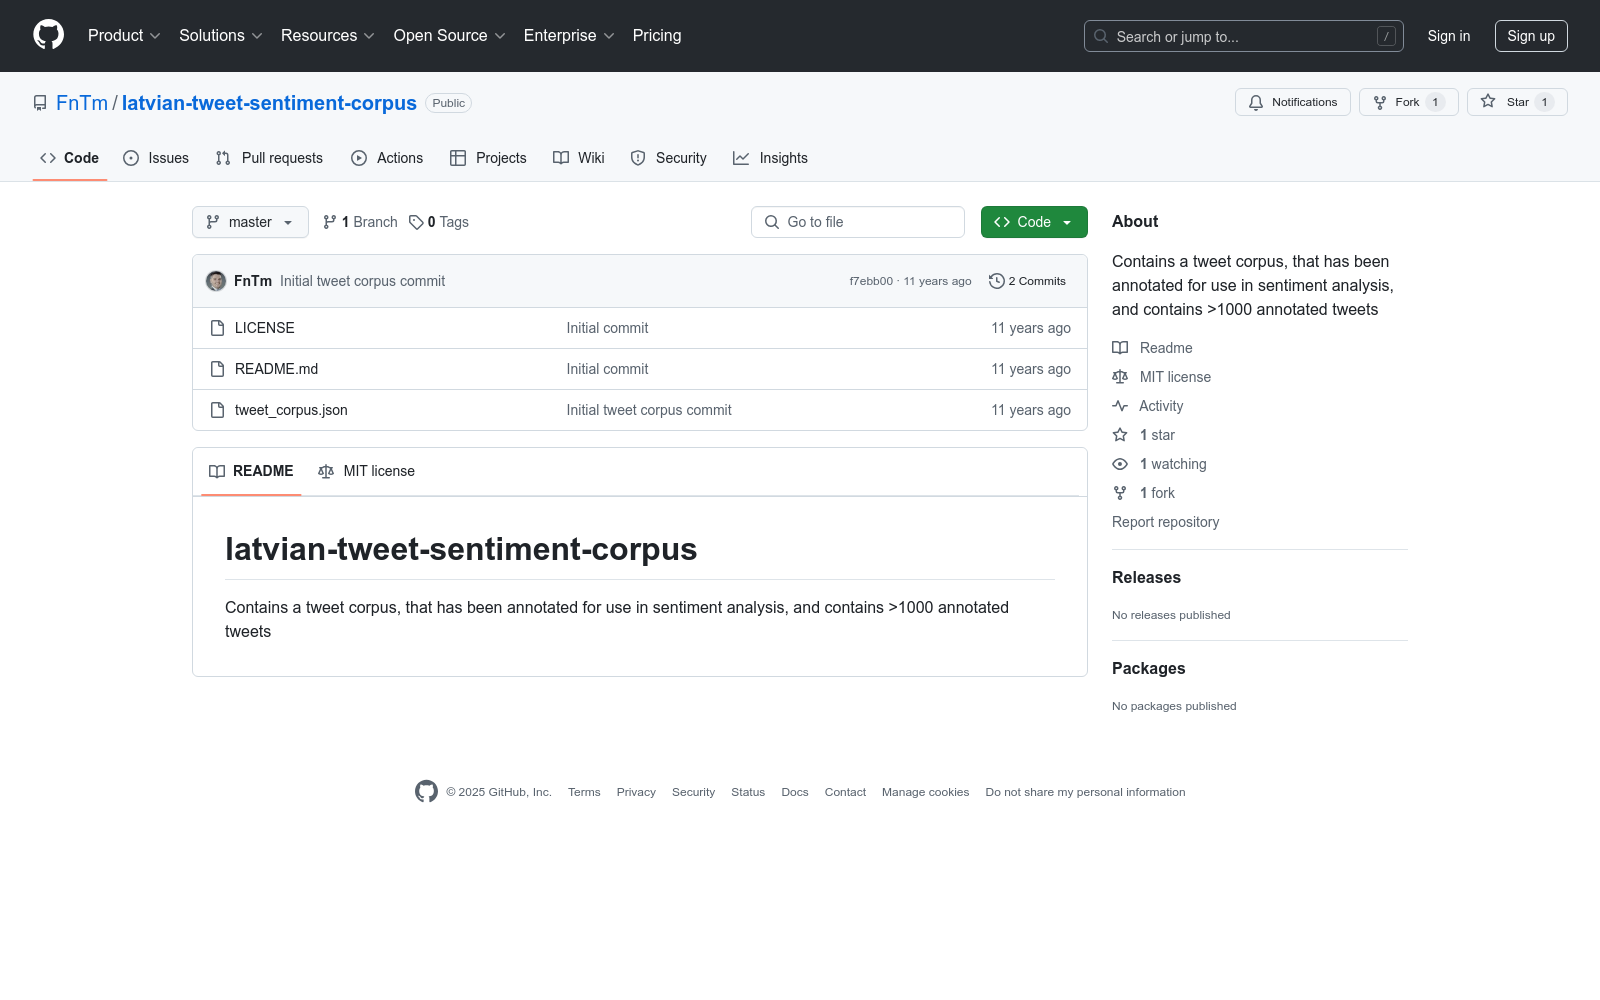The width and height of the screenshot is (1600, 1000).
Task: Click Do not share my personal information
Action: [1085, 792]
